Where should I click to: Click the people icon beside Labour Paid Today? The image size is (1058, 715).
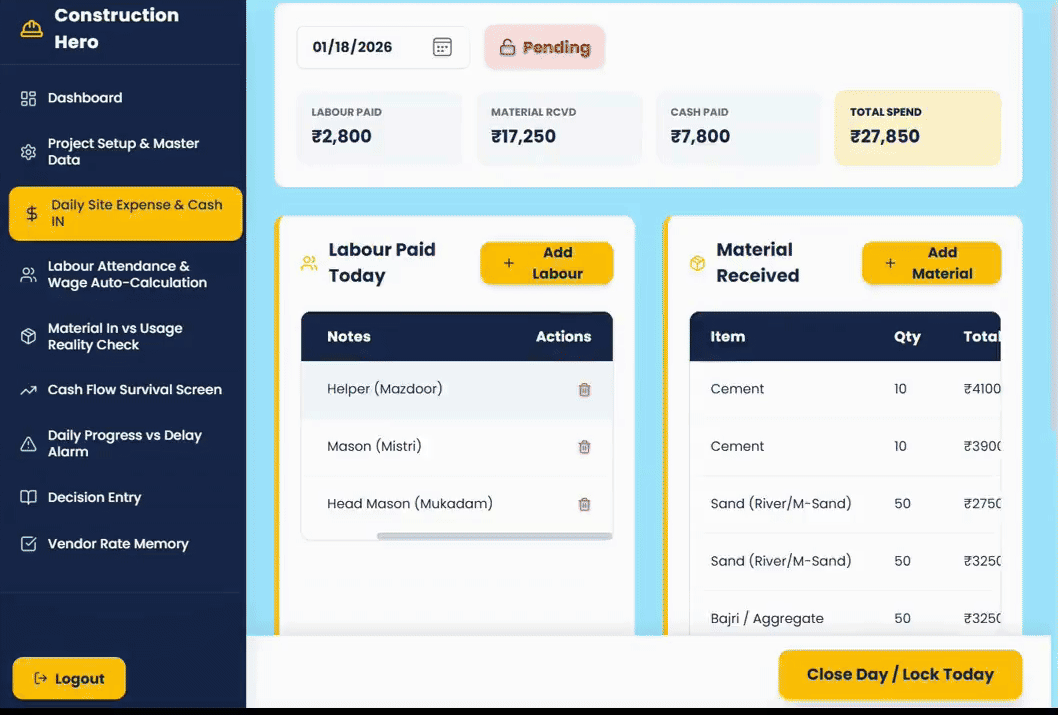[x=308, y=263]
